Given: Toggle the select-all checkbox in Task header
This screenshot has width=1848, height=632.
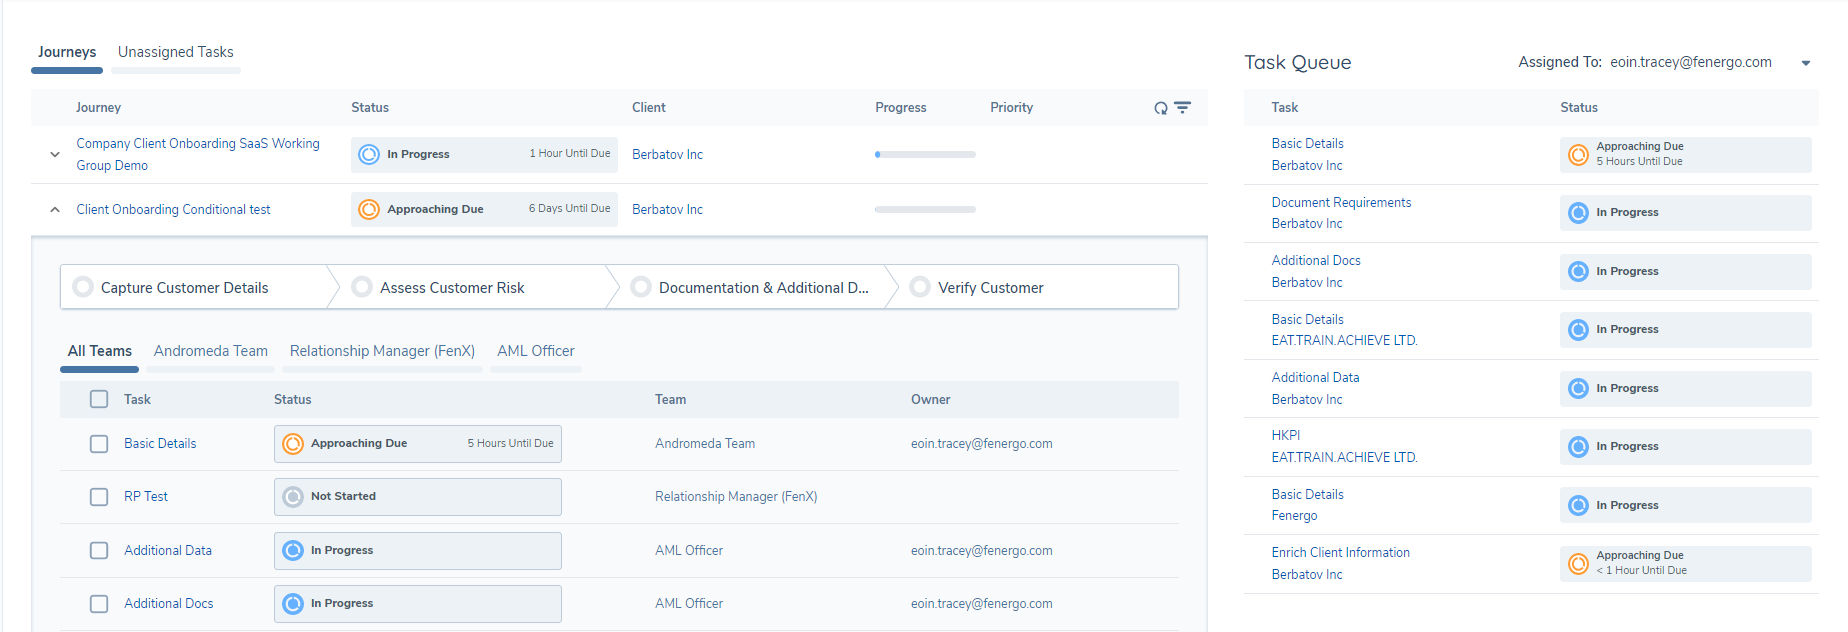Looking at the screenshot, I should pos(99,399).
